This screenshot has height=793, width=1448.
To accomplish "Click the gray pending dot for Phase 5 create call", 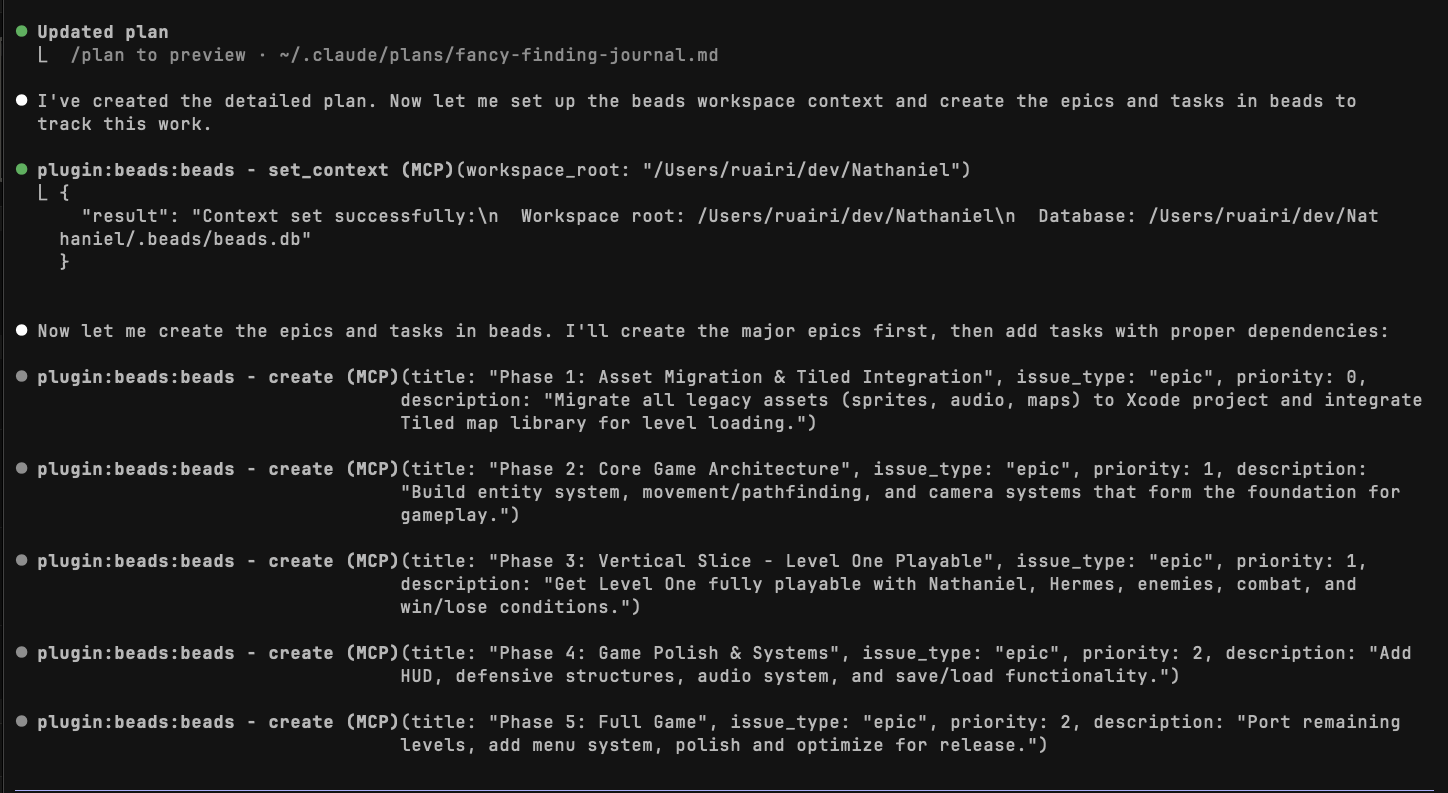I will 22,722.
